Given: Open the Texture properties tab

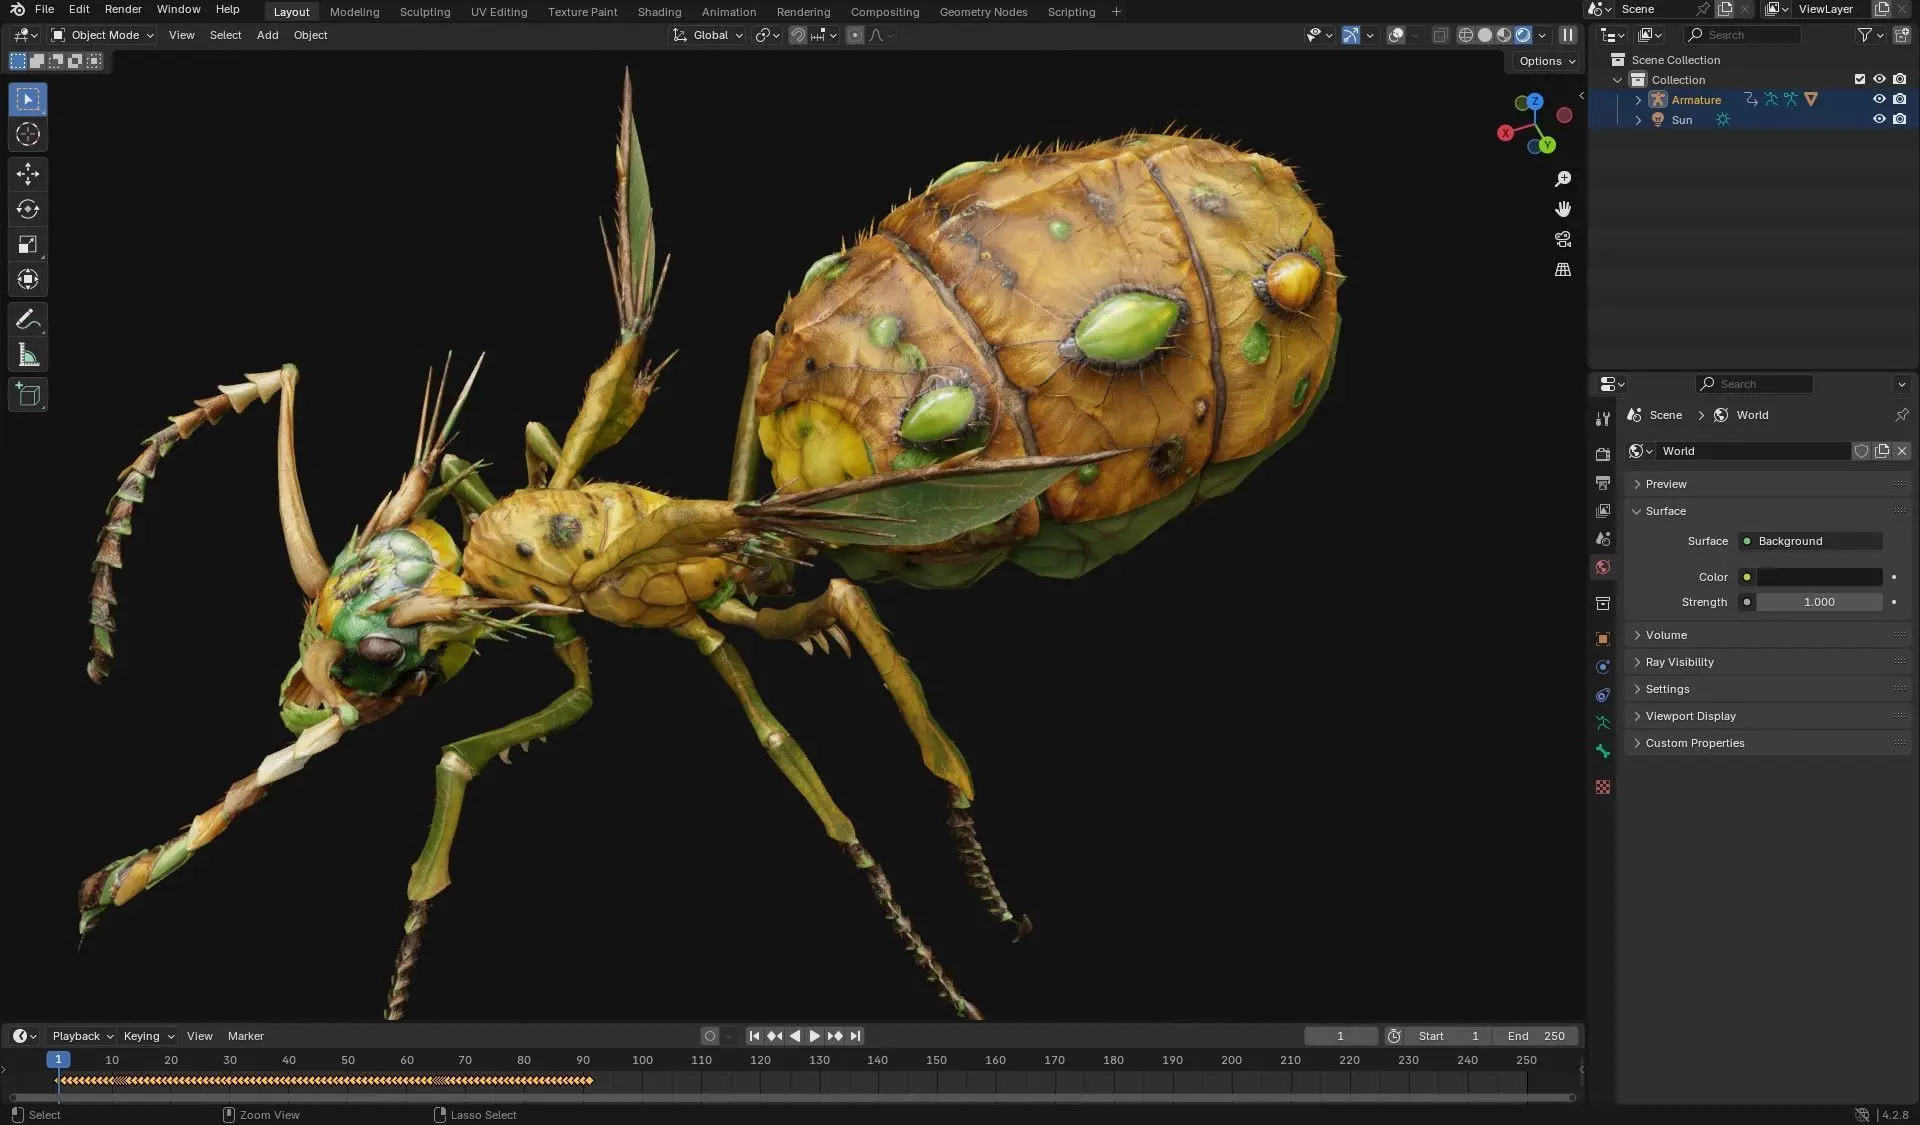Looking at the screenshot, I should click(1603, 787).
